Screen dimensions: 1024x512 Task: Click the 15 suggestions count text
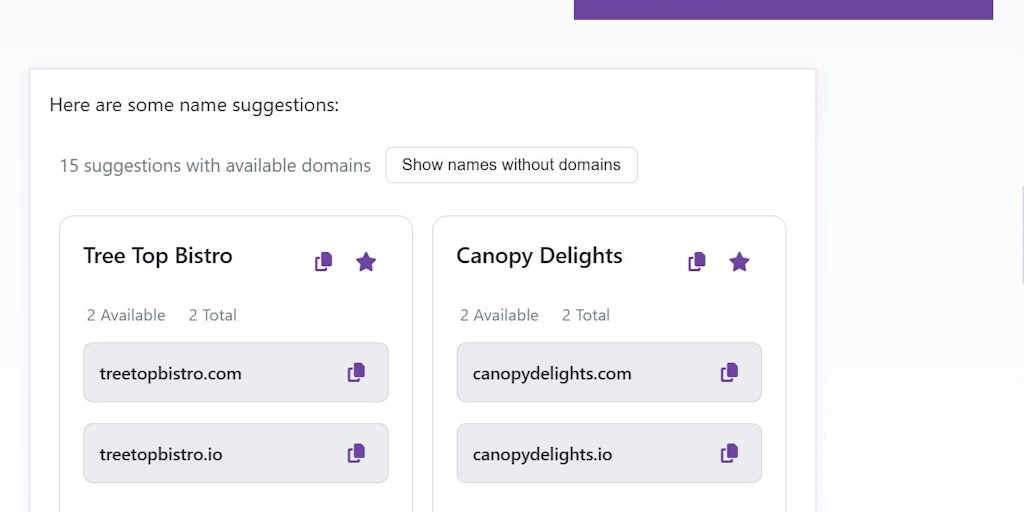coord(215,166)
